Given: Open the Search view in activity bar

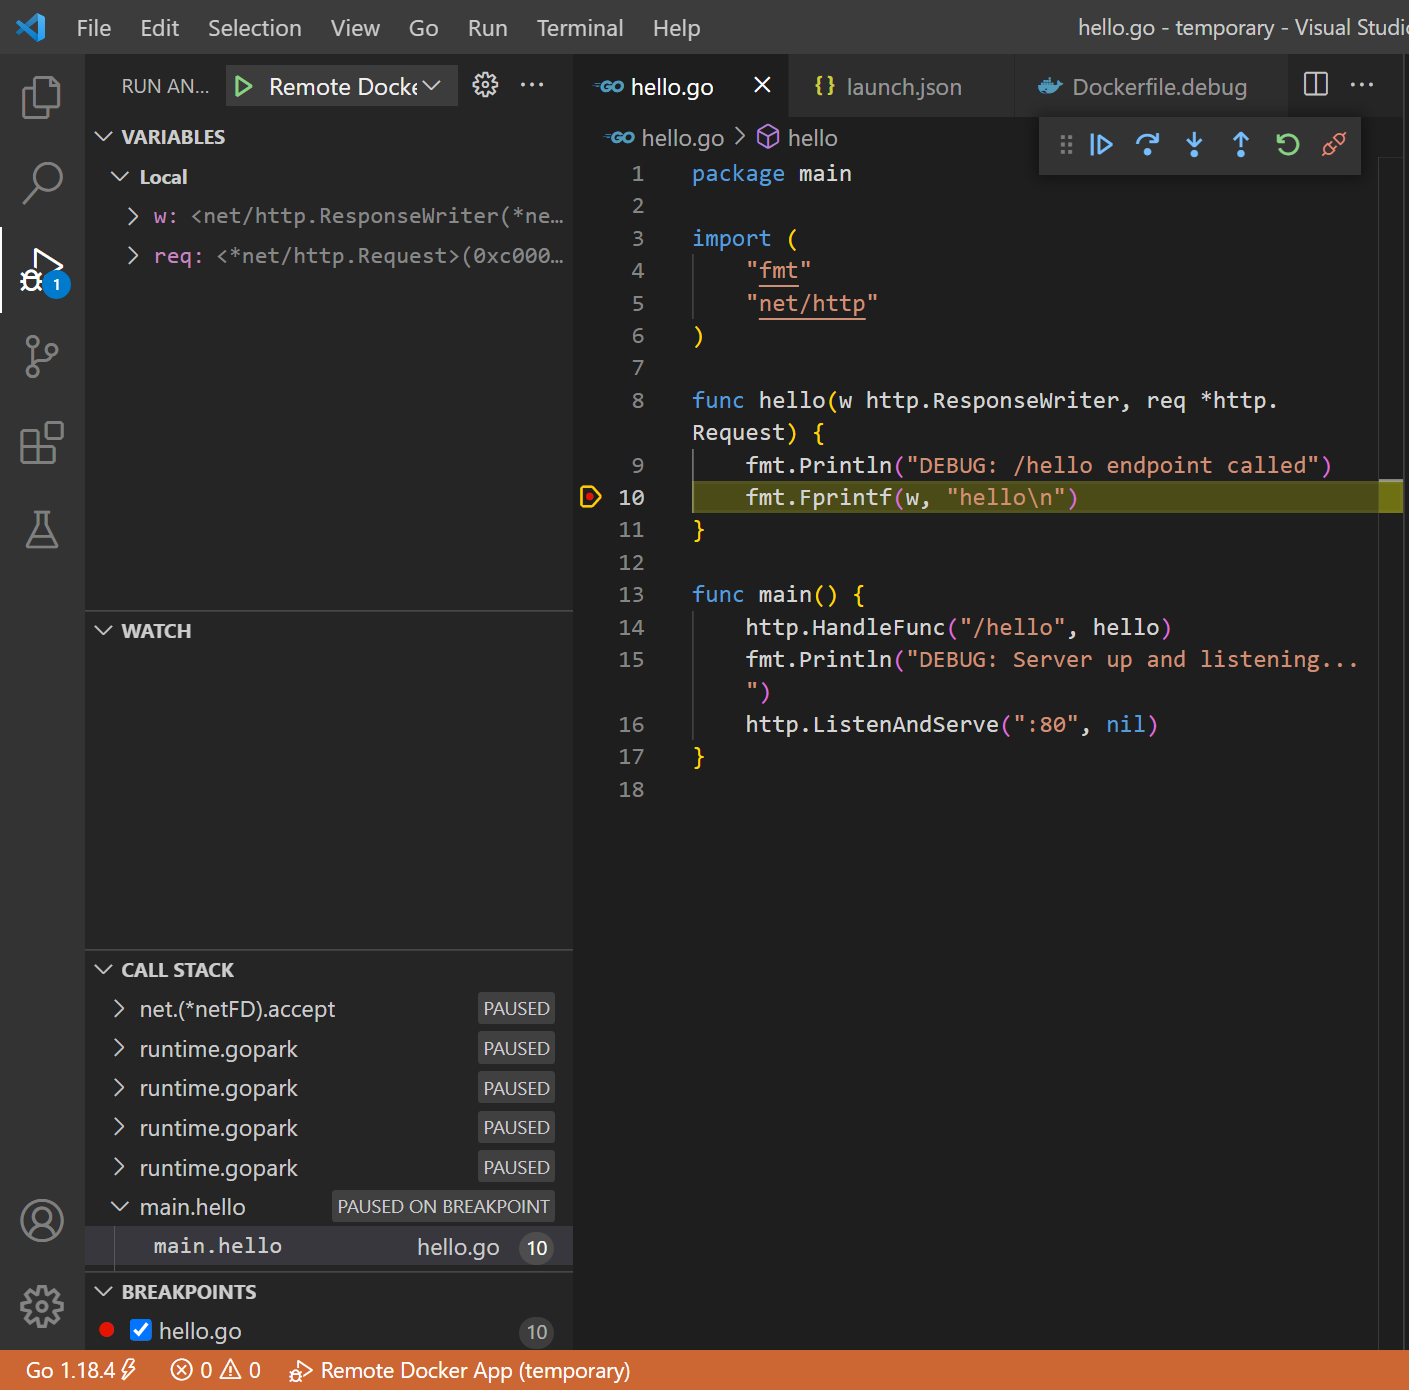Looking at the screenshot, I should tap(42, 184).
